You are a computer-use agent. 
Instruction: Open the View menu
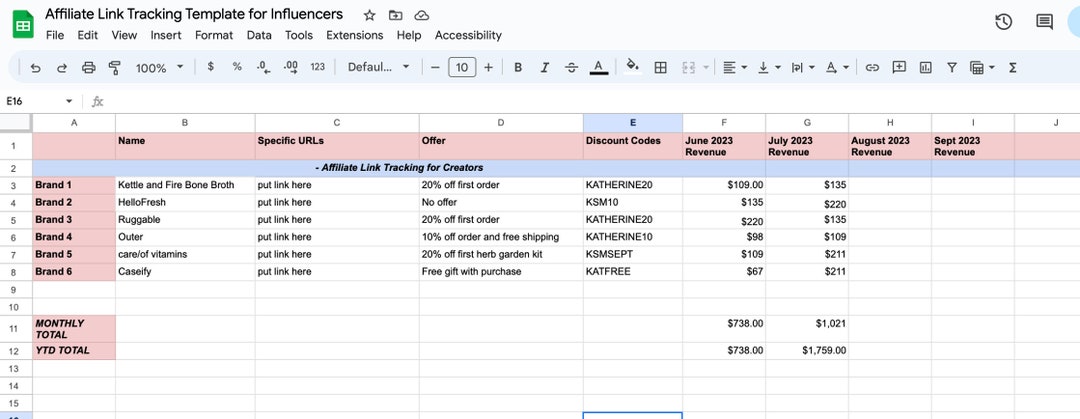[124, 35]
